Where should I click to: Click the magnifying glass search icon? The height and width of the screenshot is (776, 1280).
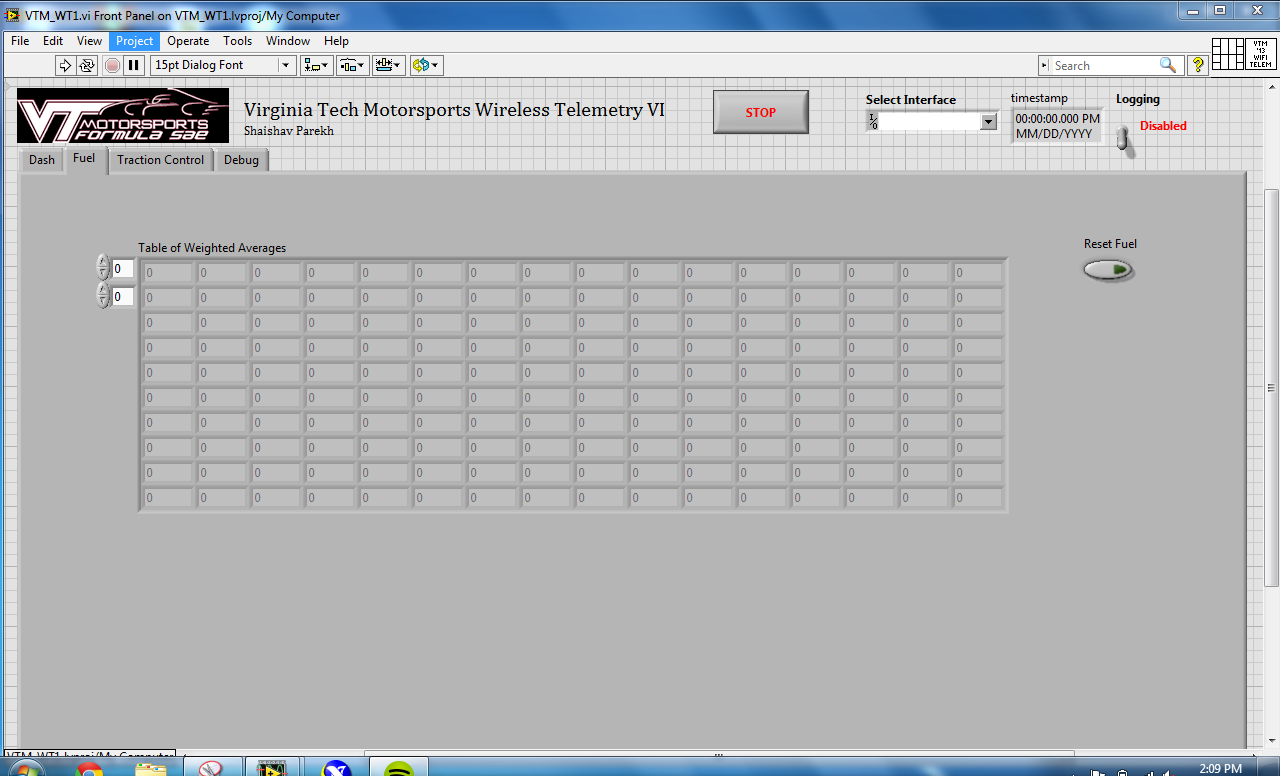[1168, 65]
